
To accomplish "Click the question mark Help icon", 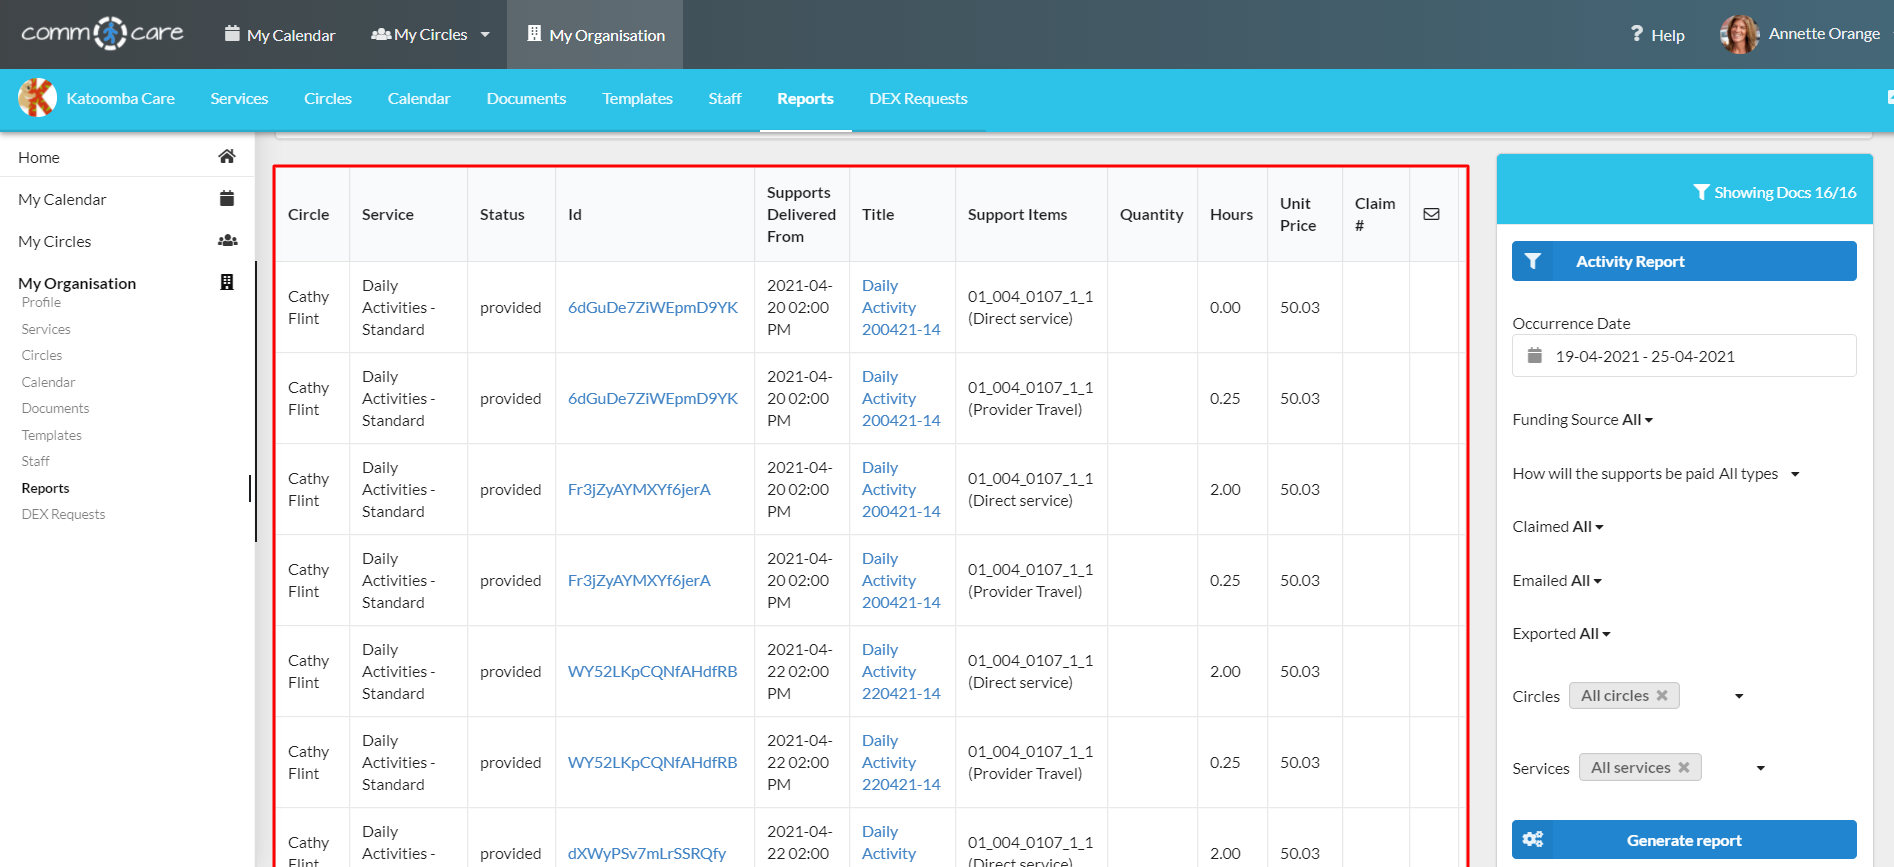I will [1636, 34].
